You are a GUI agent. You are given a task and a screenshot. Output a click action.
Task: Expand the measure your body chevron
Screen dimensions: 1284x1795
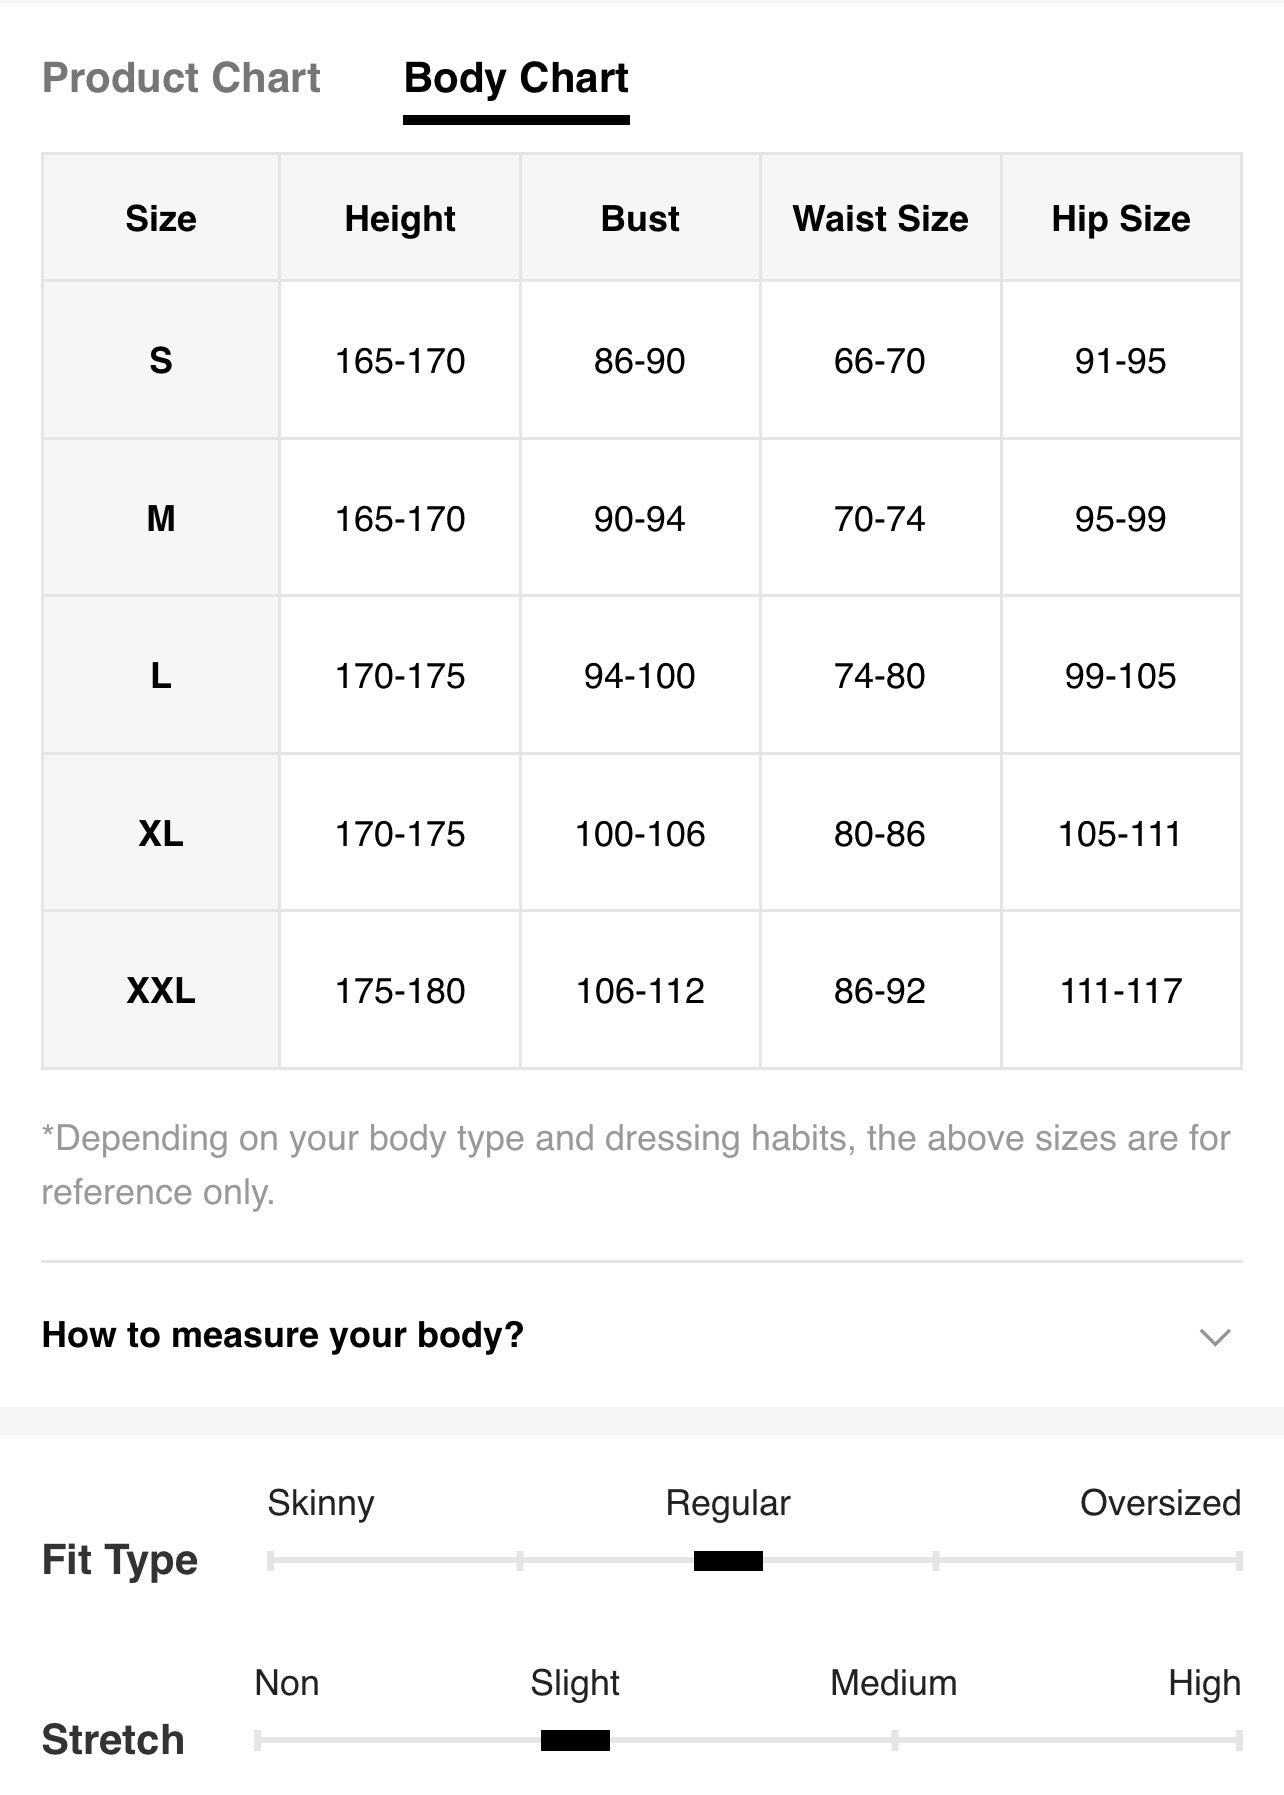(1214, 1337)
